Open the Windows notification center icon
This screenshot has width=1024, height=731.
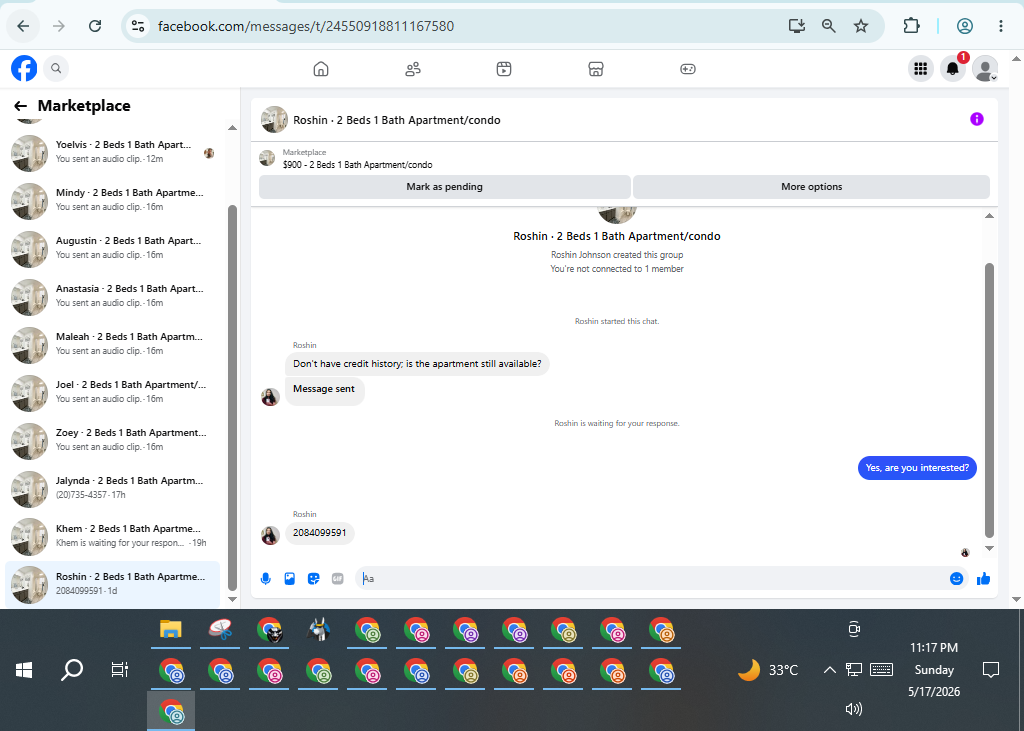991,670
